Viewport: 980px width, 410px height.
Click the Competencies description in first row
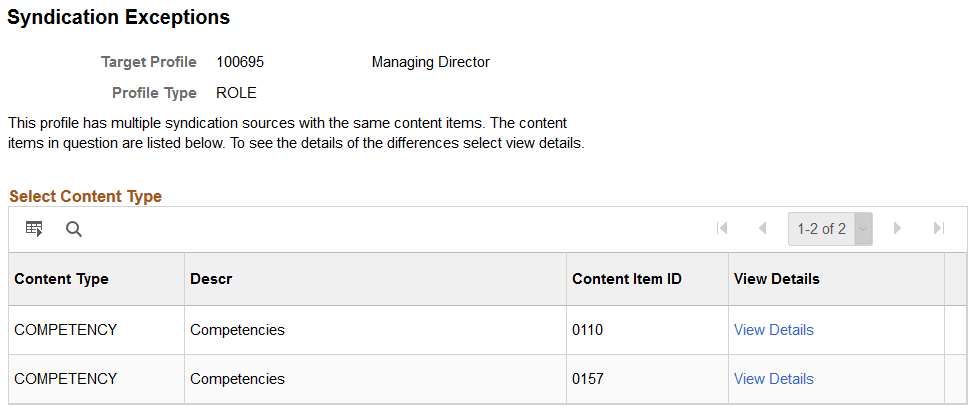[237, 330]
